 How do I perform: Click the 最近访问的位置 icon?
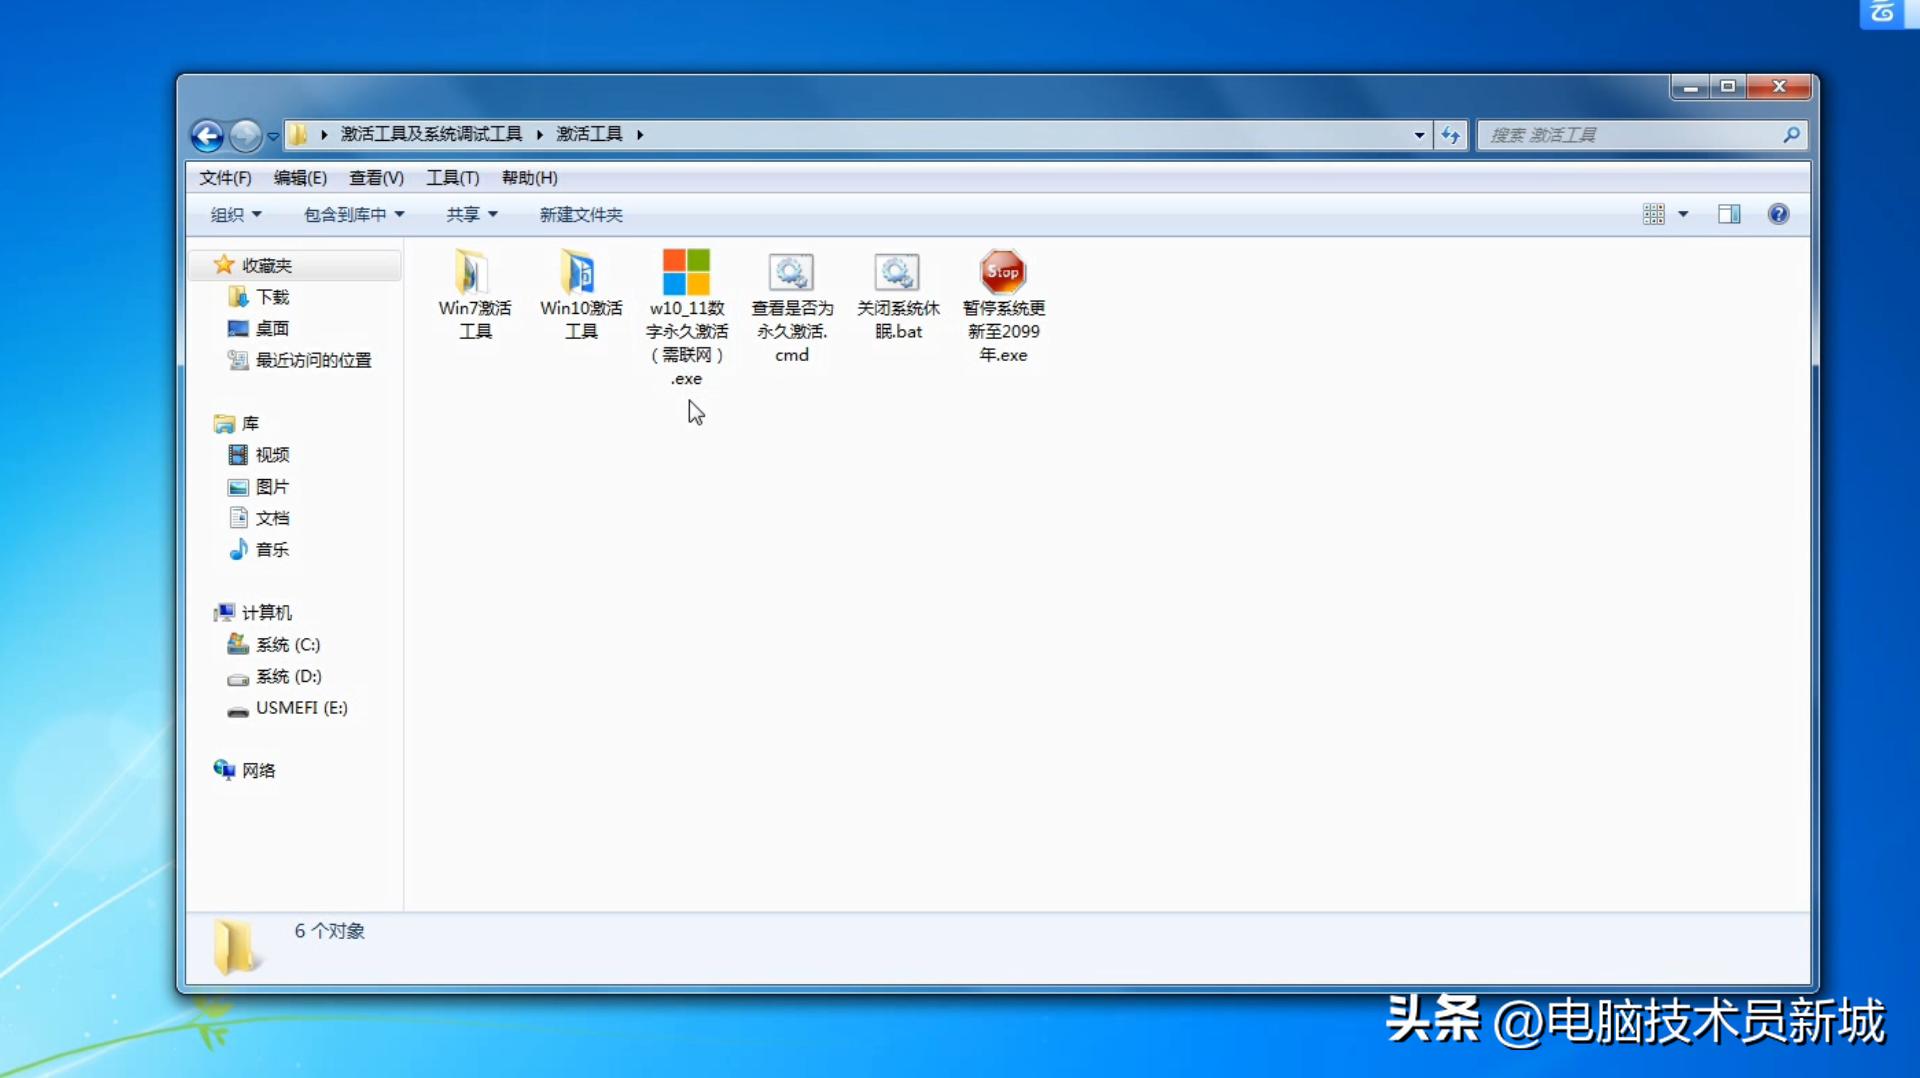coord(238,360)
